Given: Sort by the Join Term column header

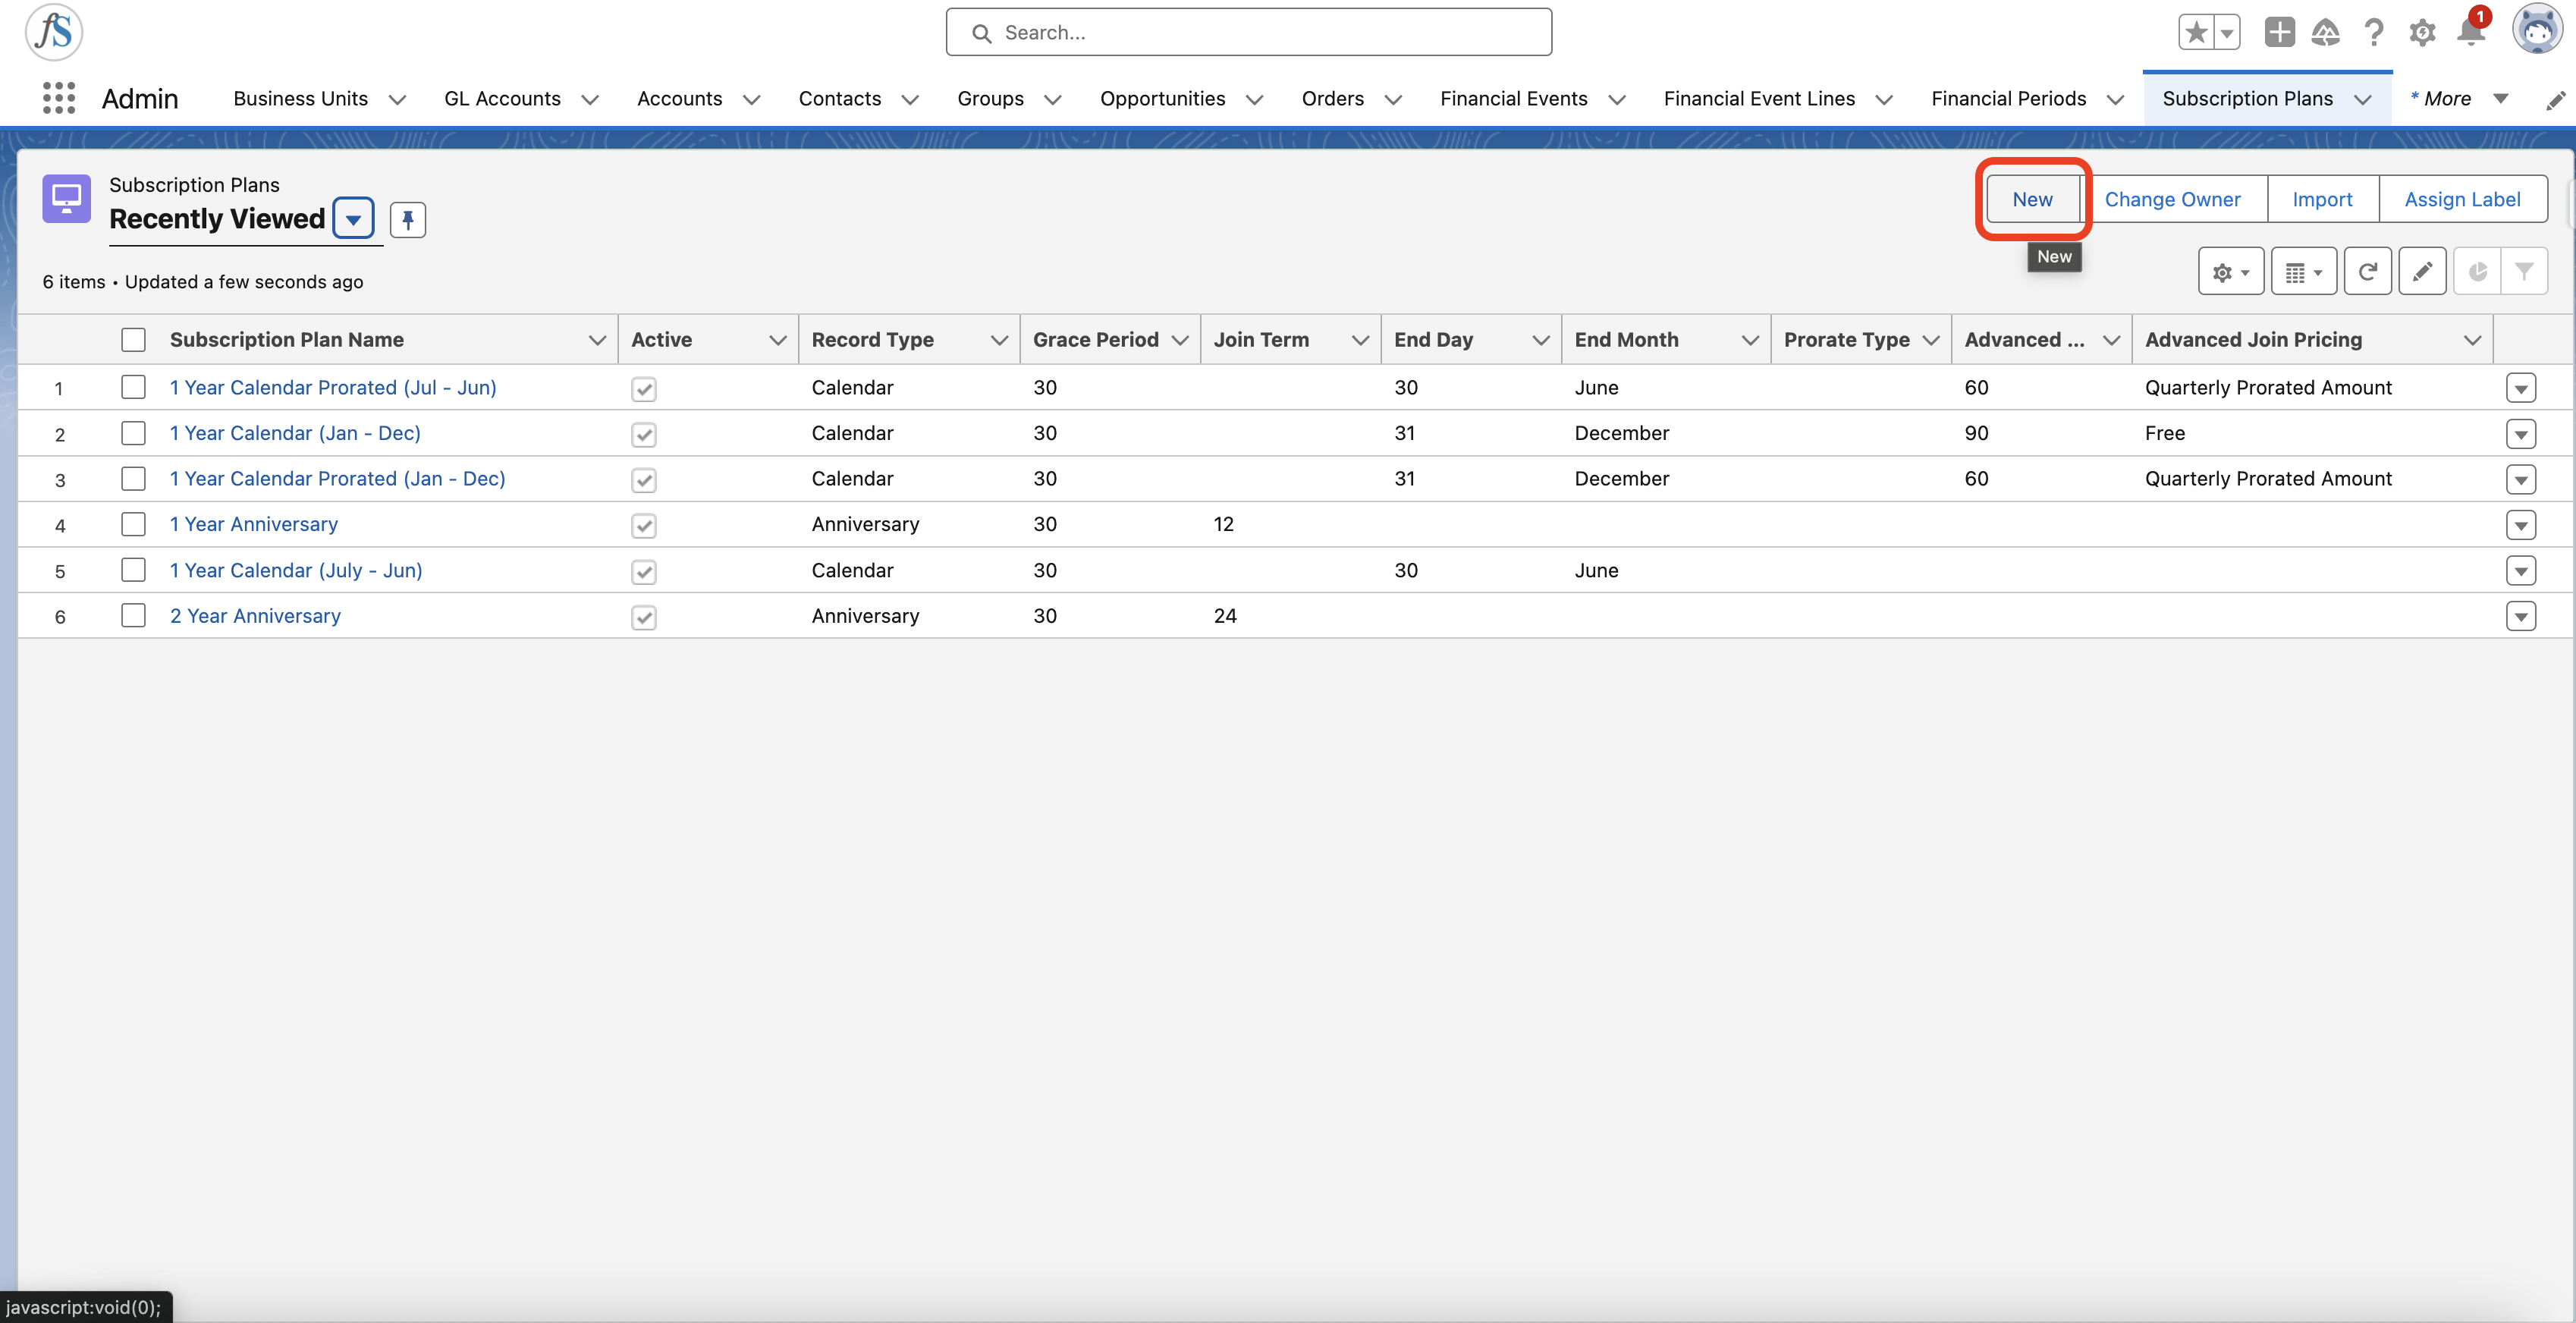Looking at the screenshot, I should (1261, 340).
